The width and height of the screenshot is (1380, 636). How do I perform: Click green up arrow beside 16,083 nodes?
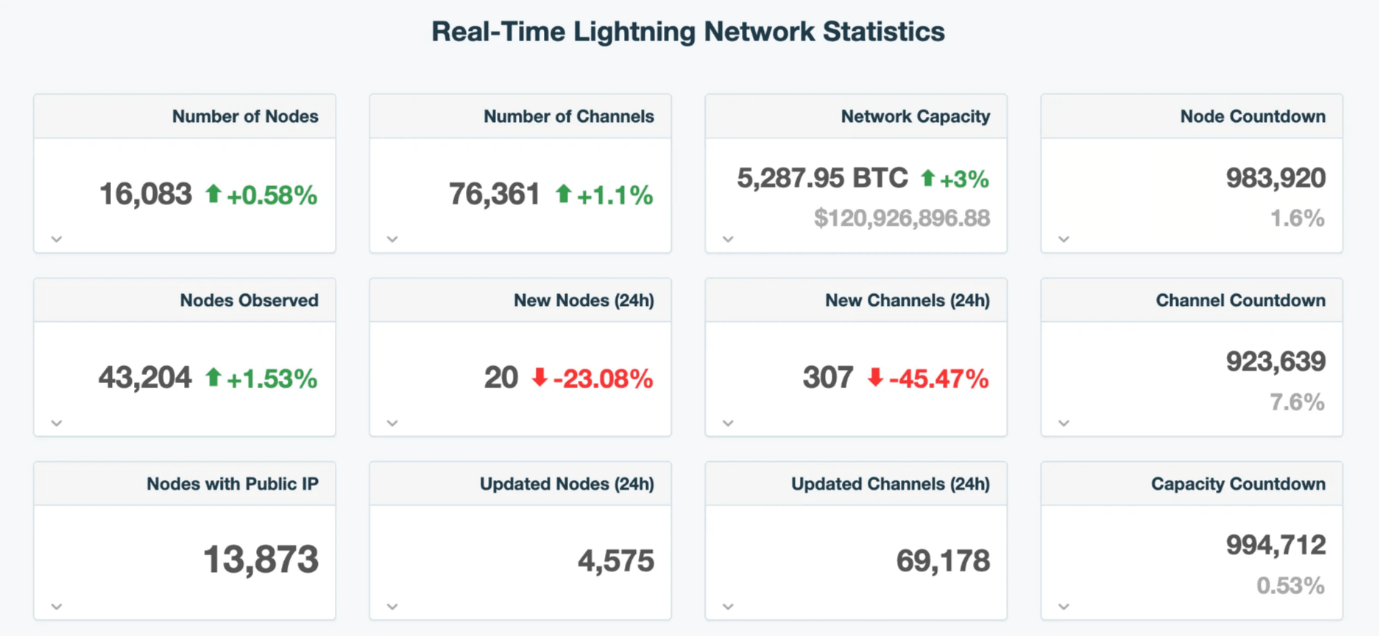click(x=213, y=194)
